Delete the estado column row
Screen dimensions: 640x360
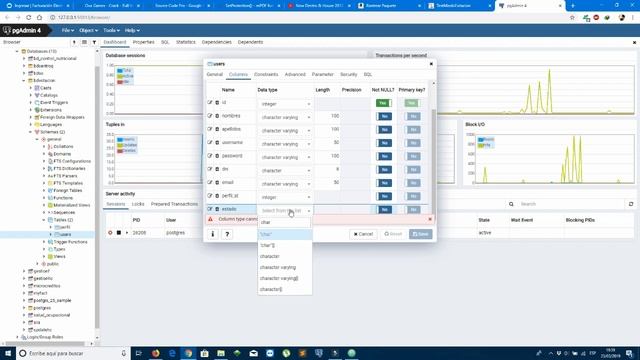point(217,209)
